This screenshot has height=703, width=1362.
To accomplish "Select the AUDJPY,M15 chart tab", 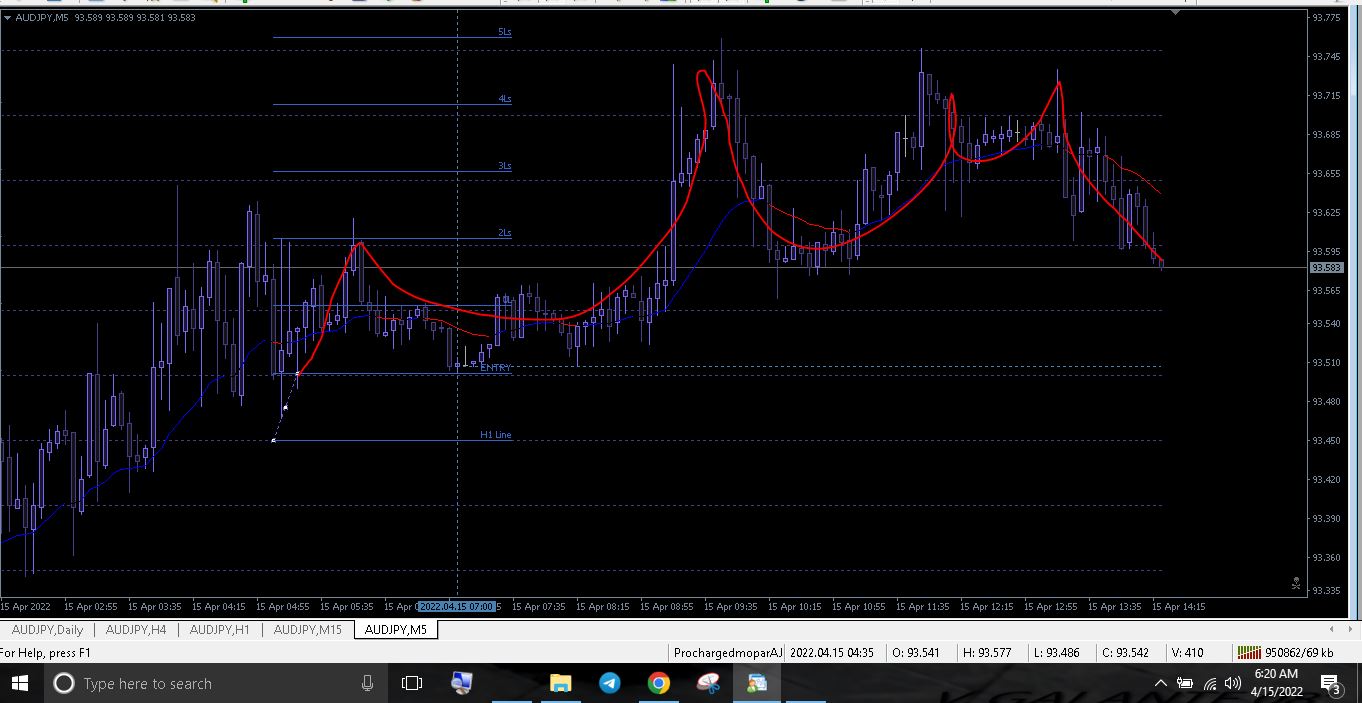I will 307,629.
